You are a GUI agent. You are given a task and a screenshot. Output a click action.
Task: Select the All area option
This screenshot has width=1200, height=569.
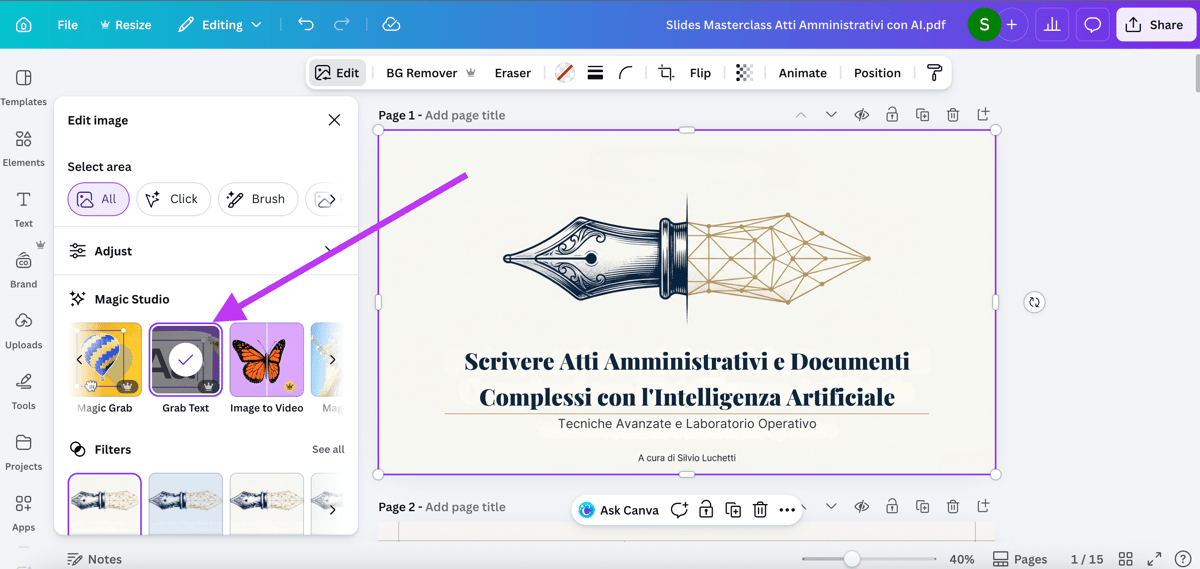pyautogui.click(x=98, y=199)
